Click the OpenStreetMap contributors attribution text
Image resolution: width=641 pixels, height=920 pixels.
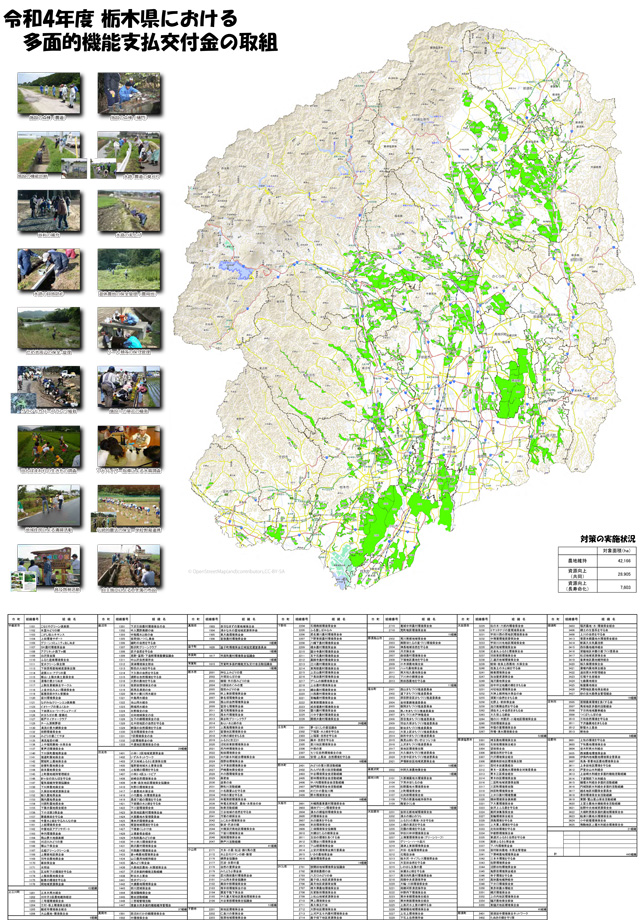237,571
